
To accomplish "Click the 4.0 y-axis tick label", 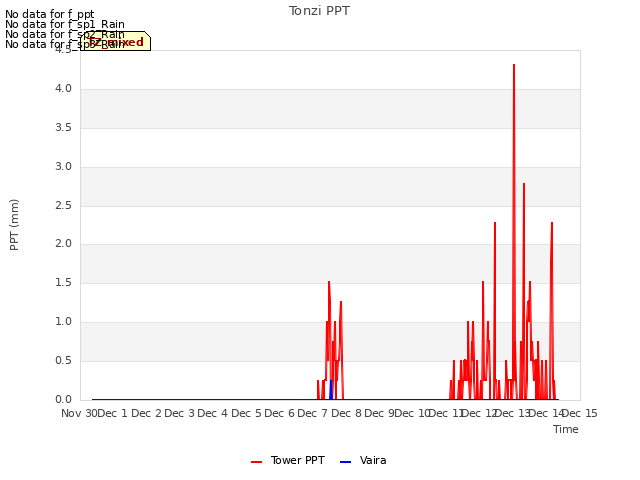I will 63,89.
